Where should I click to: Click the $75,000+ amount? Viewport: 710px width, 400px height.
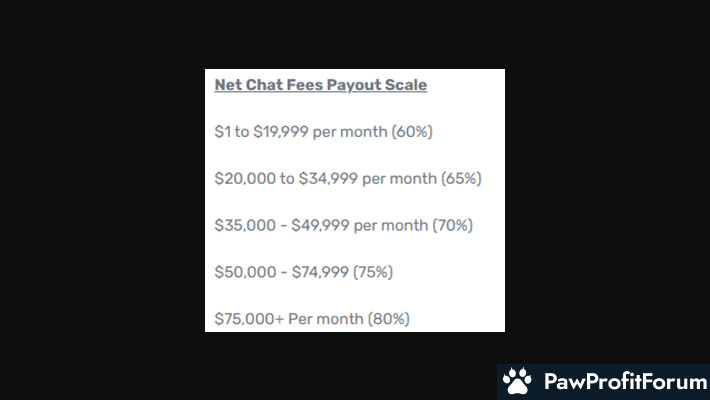point(249,320)
